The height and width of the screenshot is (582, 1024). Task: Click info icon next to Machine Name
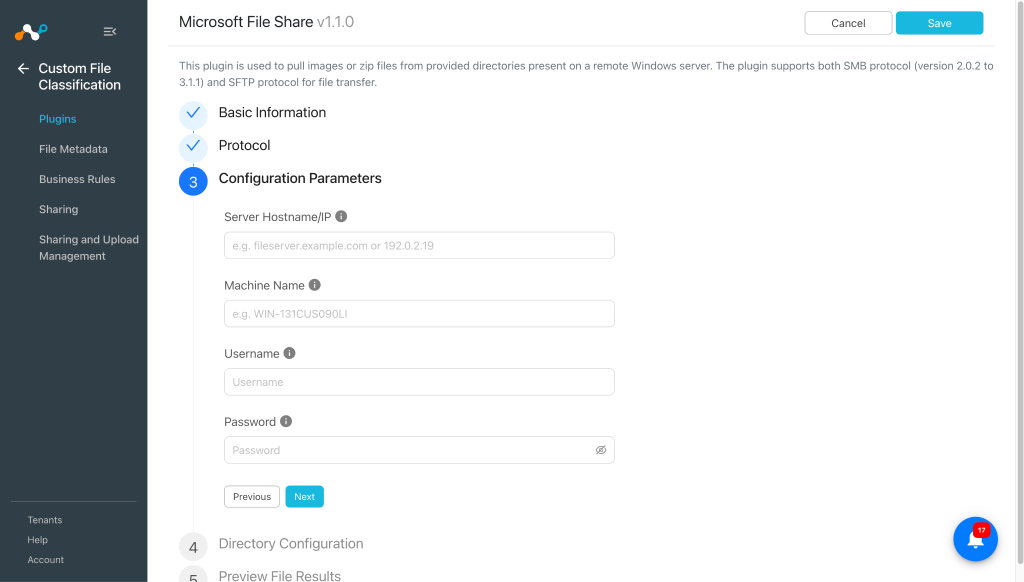(315, 285)
